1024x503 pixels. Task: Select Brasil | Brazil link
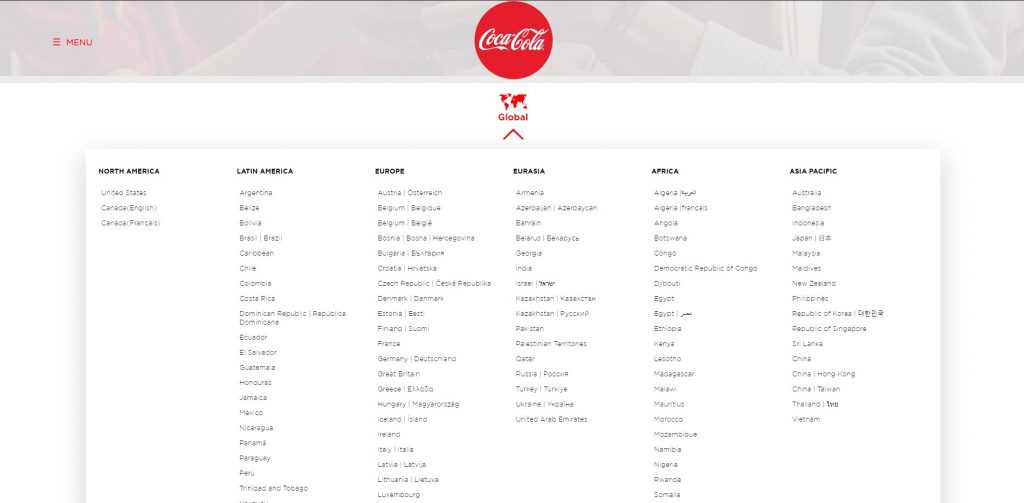(x=261, y=238)
